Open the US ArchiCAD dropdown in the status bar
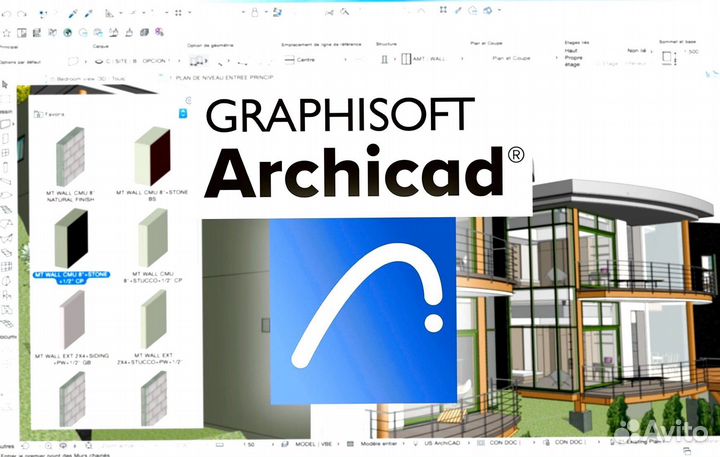The width and height of the screenshot is (720, 457). click(442, 444)
